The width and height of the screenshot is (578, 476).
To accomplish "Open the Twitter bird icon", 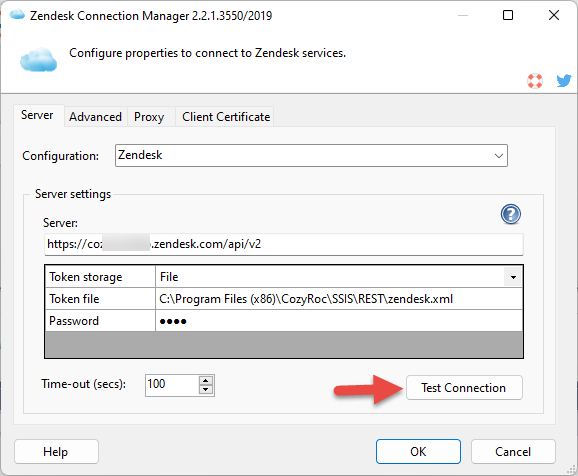I will (x=564, y=80).
